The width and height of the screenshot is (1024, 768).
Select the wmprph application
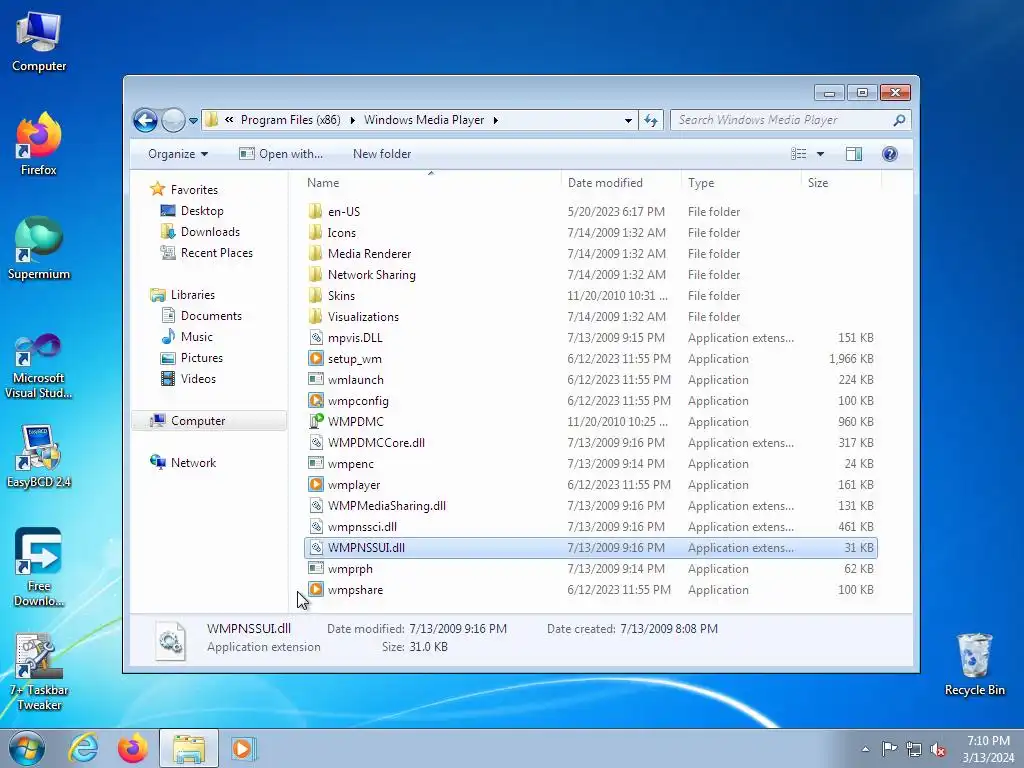point(590,569)
